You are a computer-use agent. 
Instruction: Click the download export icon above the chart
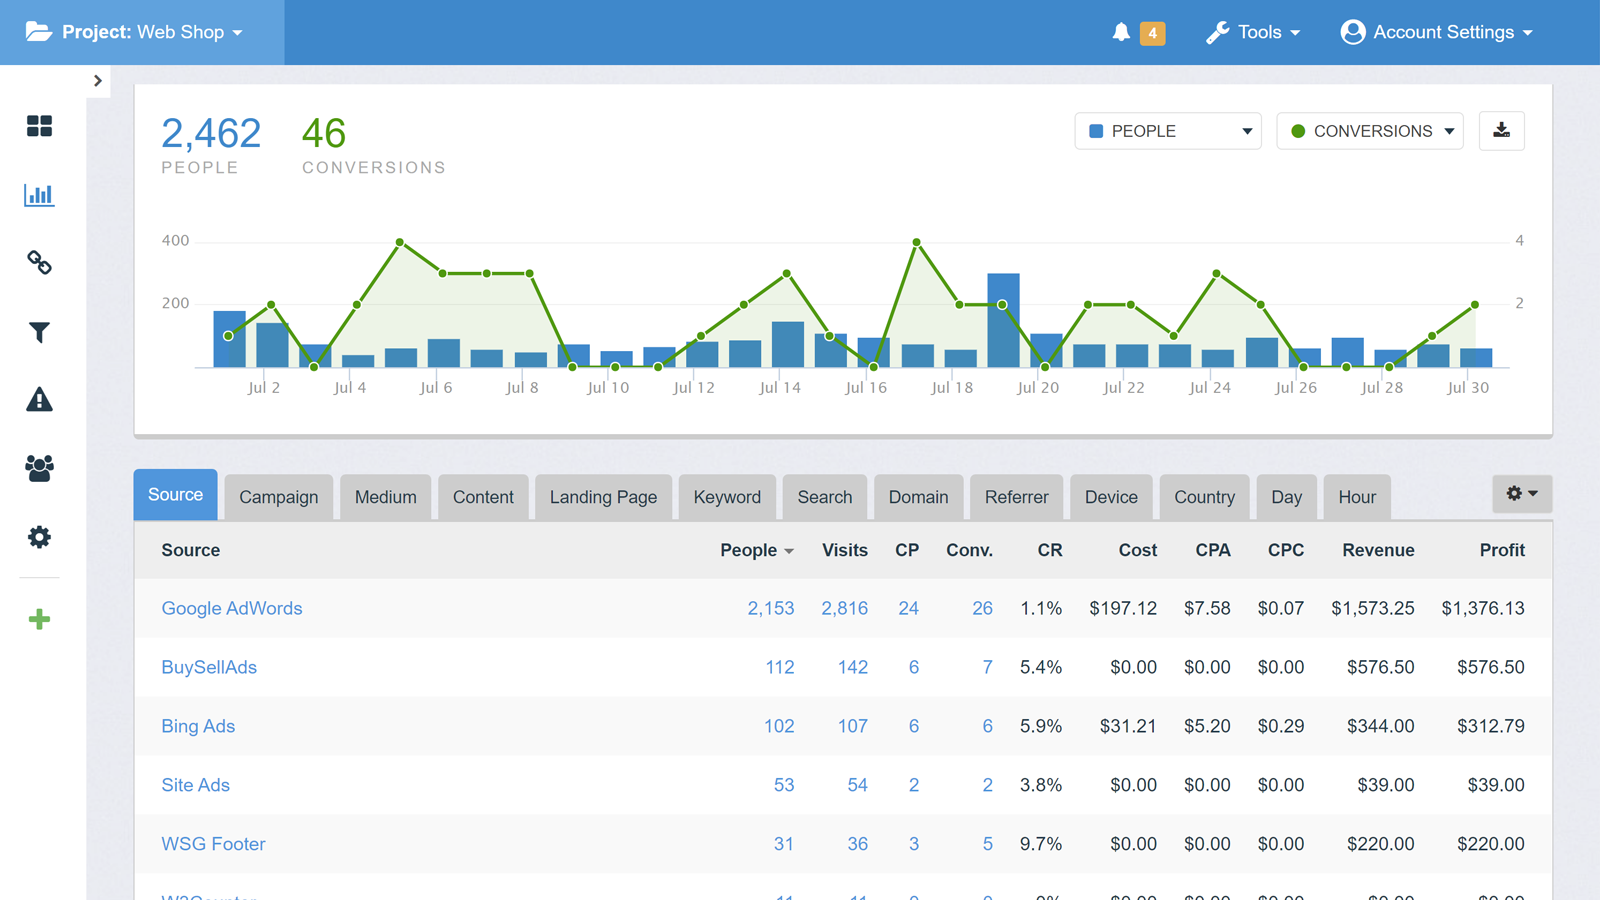click(x=1501, y=130)
